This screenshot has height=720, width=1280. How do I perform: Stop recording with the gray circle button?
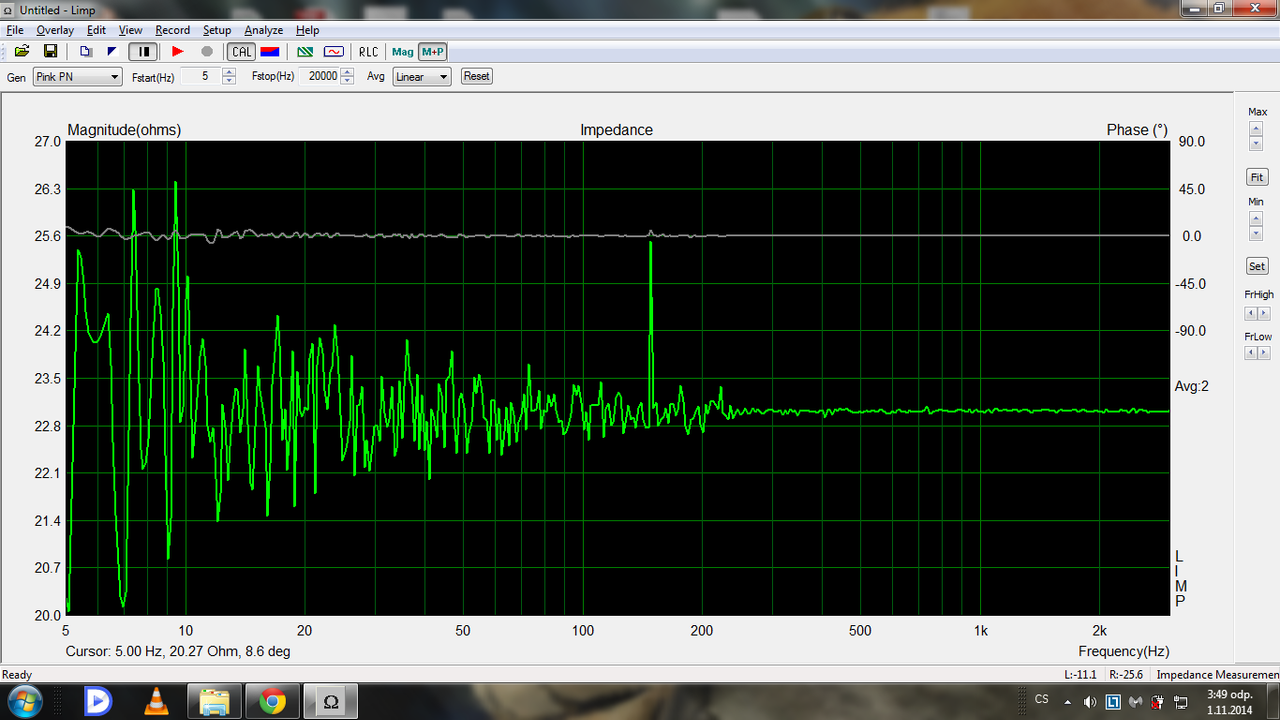pyautogui.click(x=207, y=51)
